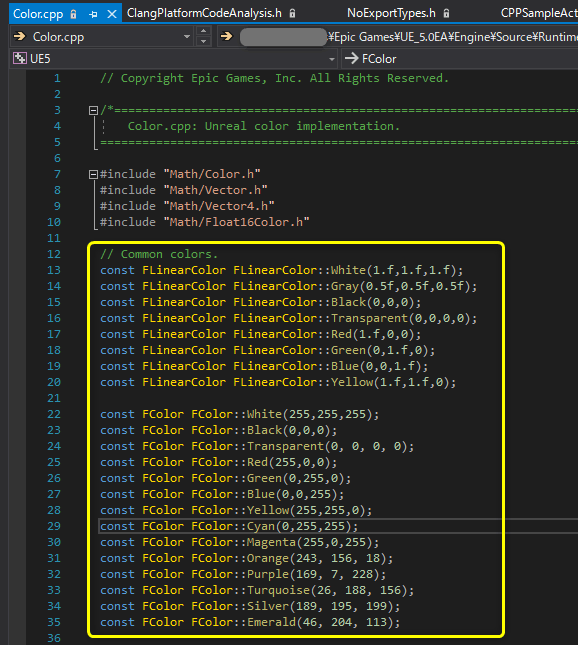
Task: Click FColor::Emerald(46, 204, 113) line
Action: tap(250, 622)
